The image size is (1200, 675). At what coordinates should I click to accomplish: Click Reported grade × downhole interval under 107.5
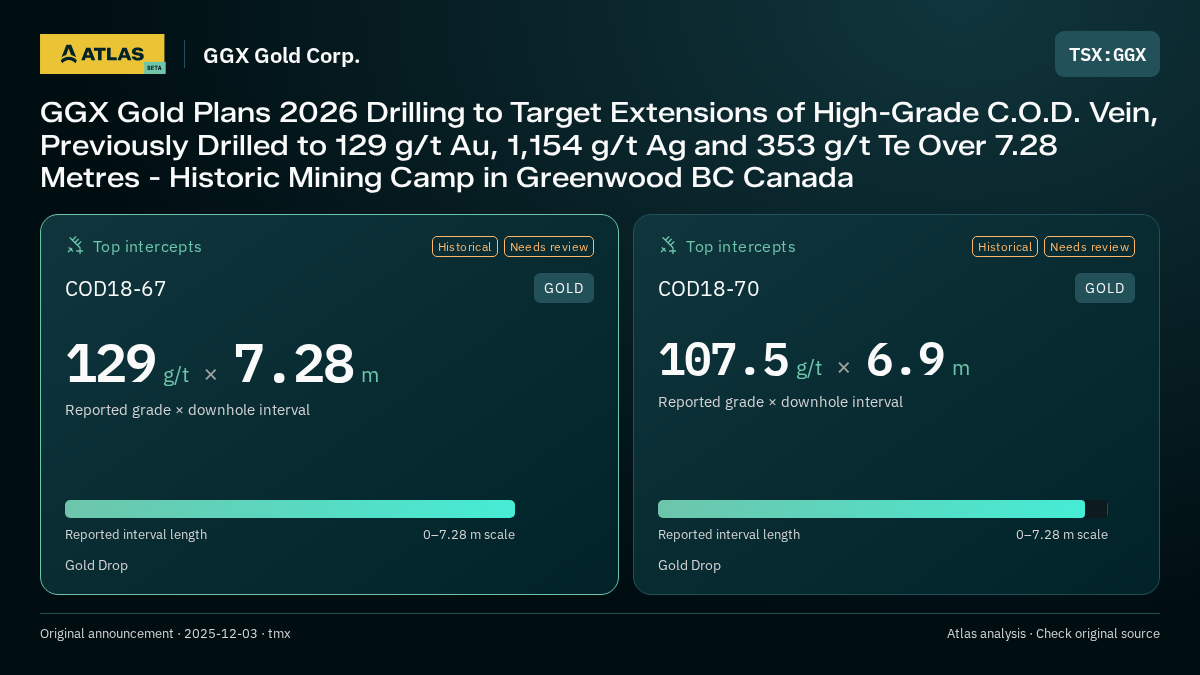[x=780, y=402]
